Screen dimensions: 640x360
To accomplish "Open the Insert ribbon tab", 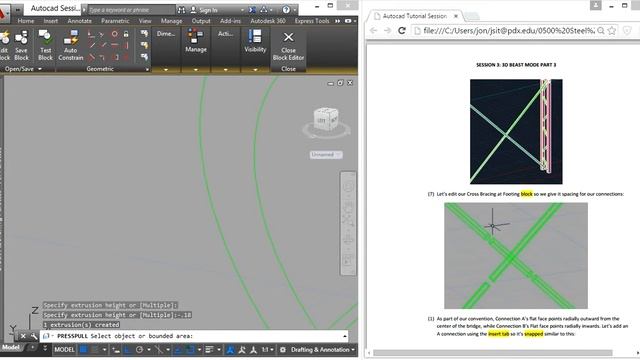I will 51,21.
